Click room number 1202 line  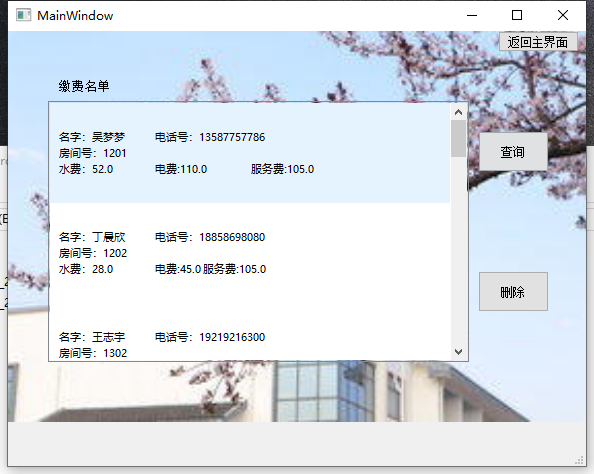93,253
